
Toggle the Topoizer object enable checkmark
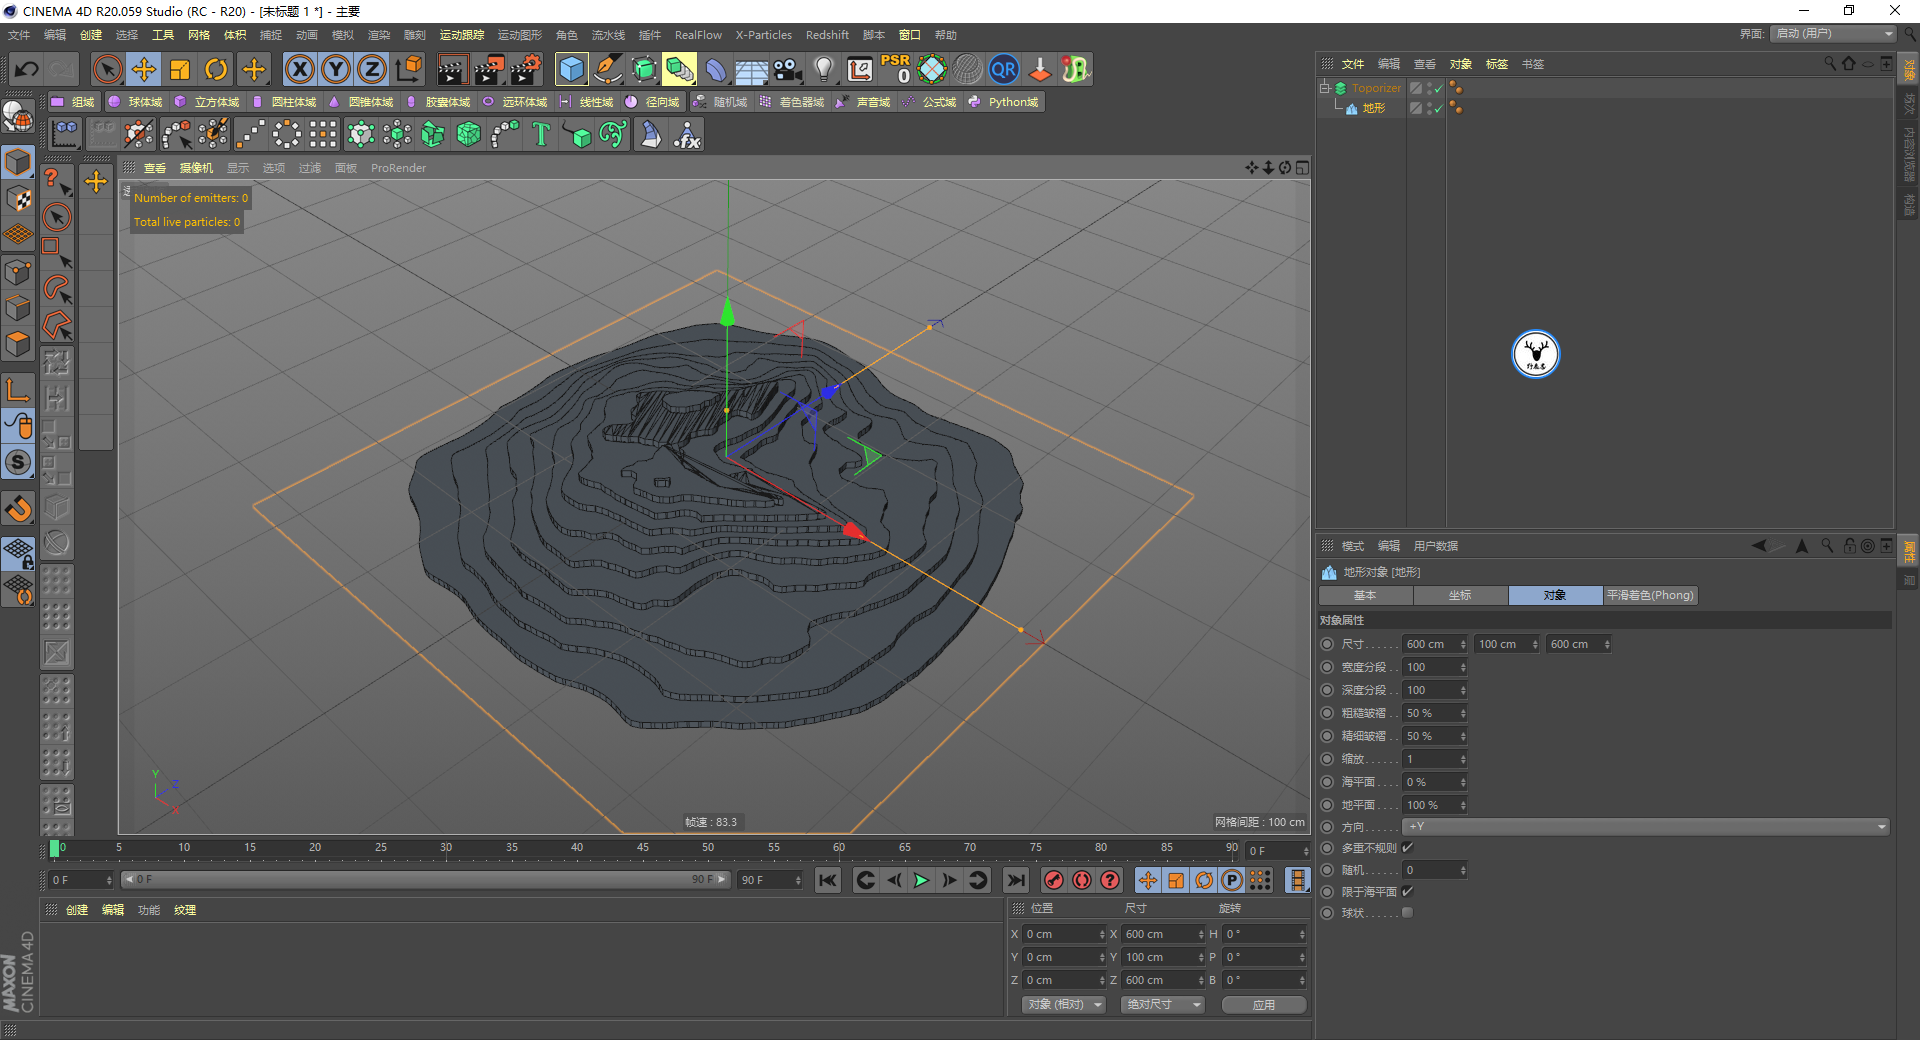coord(1439,88)
